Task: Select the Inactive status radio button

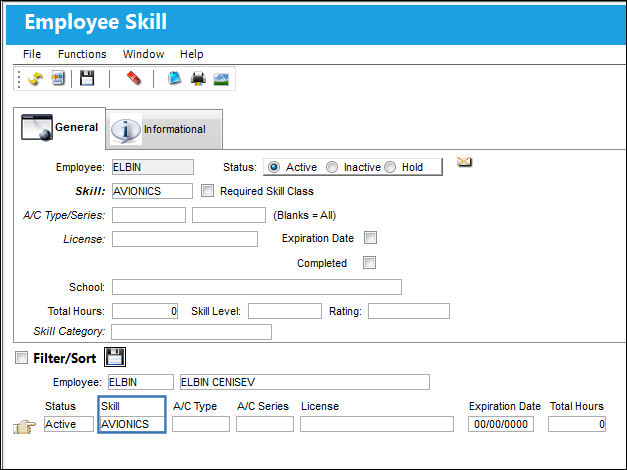Action: pyautogui.click(x=332, y=167)
